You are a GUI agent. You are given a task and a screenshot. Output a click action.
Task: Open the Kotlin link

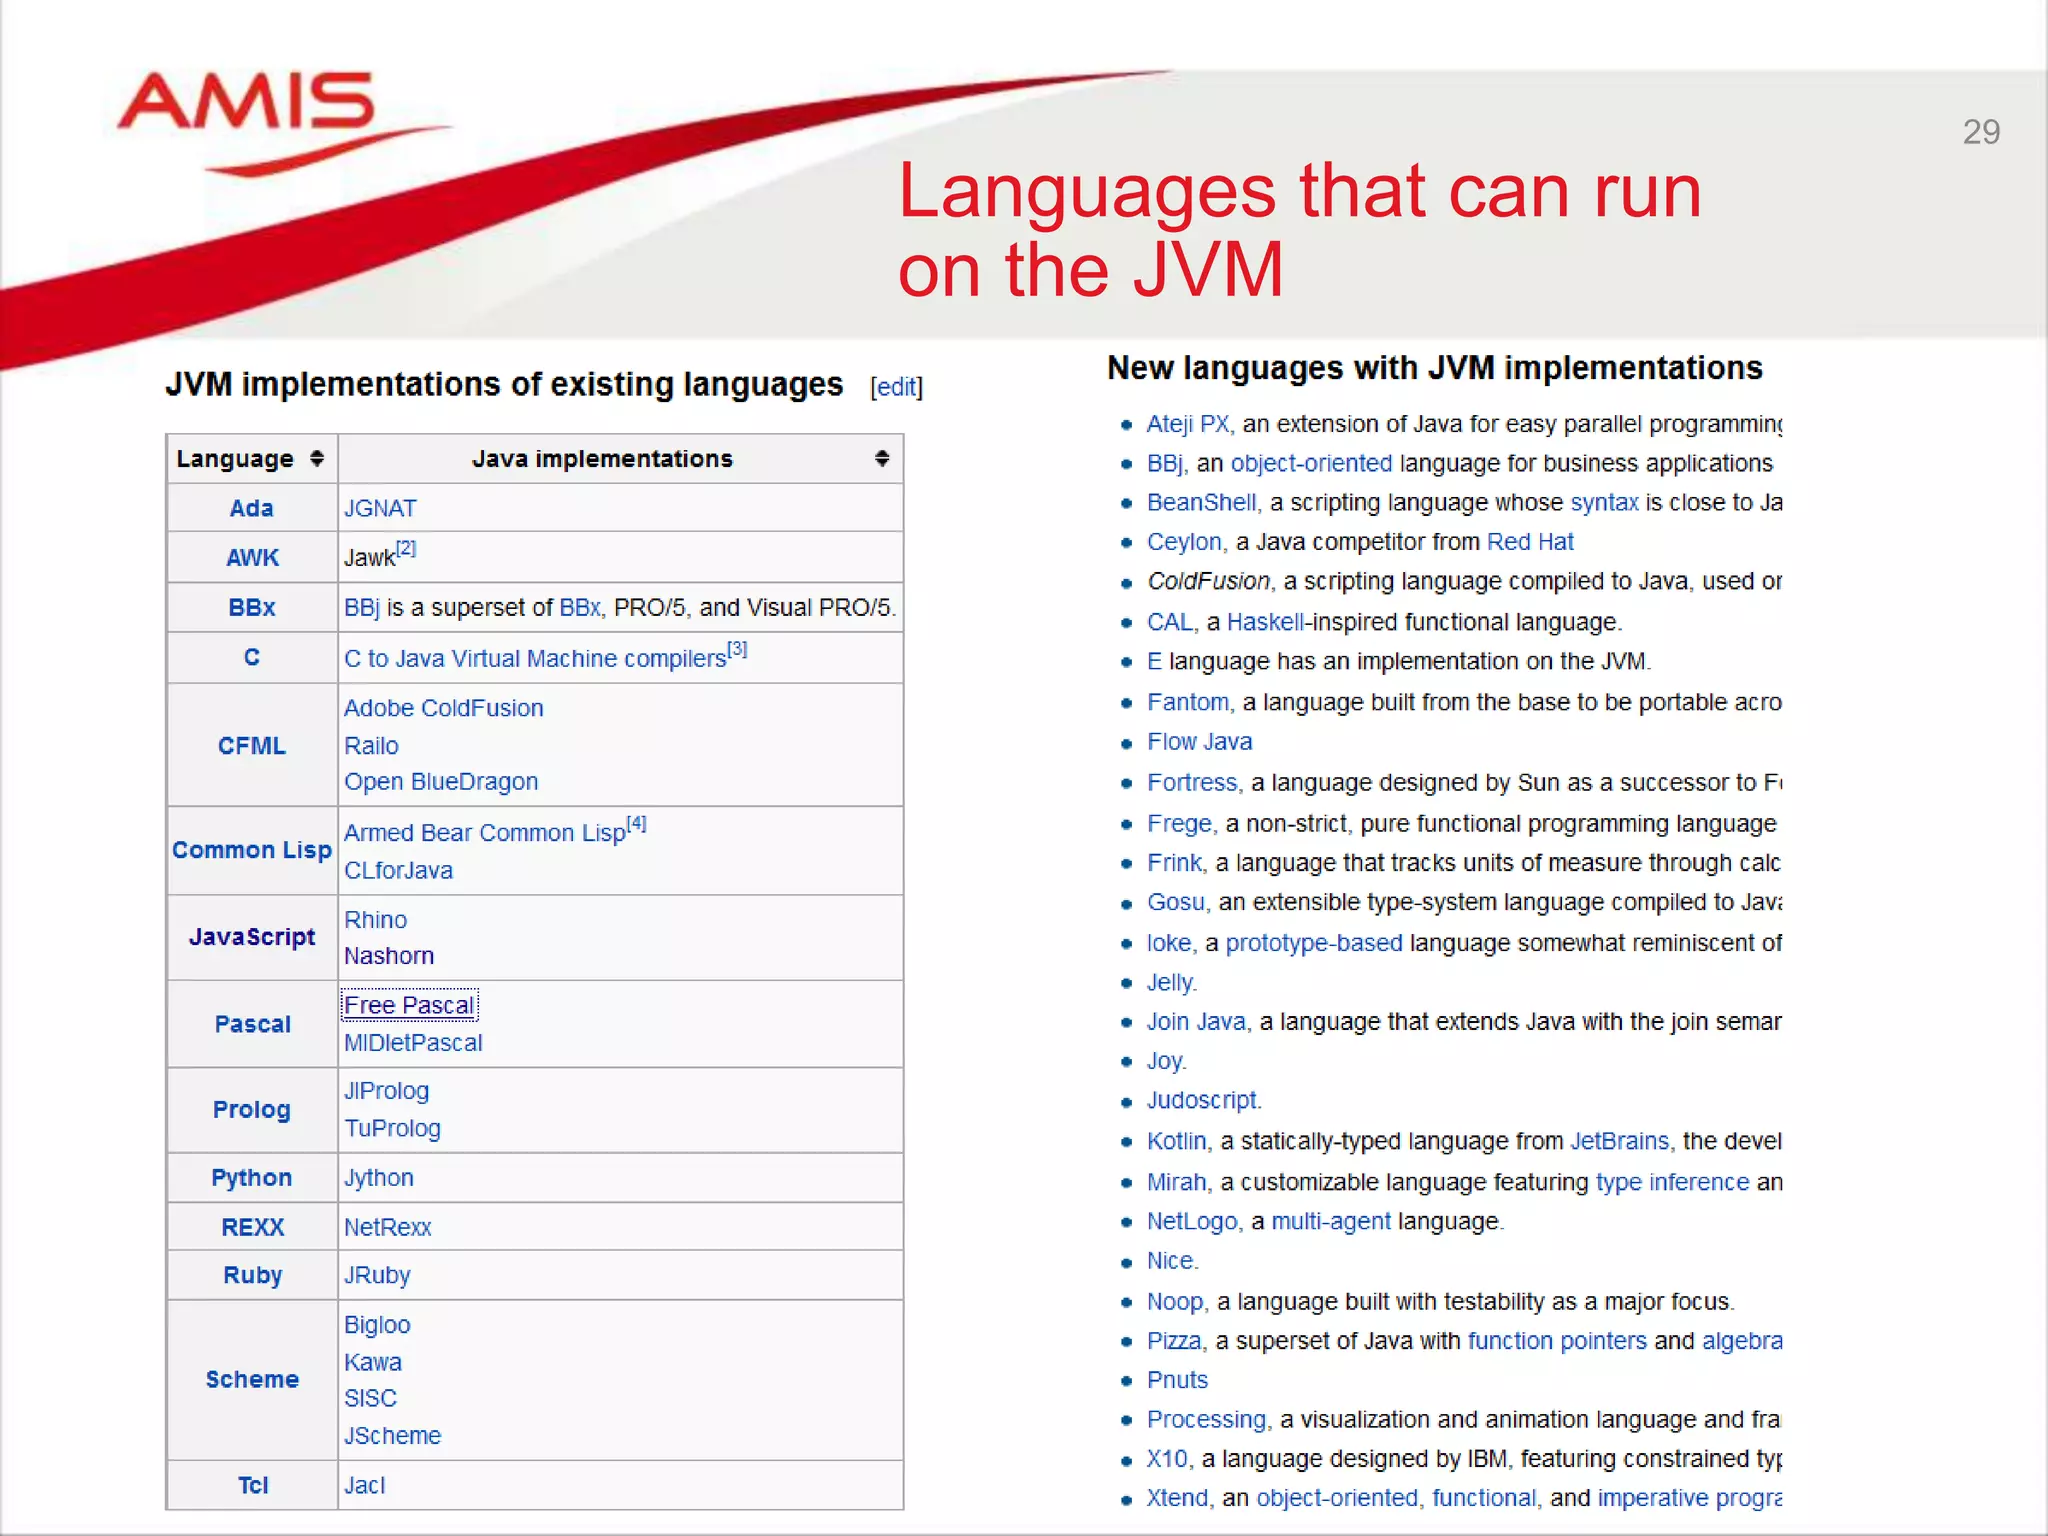coord(1176,1141)
